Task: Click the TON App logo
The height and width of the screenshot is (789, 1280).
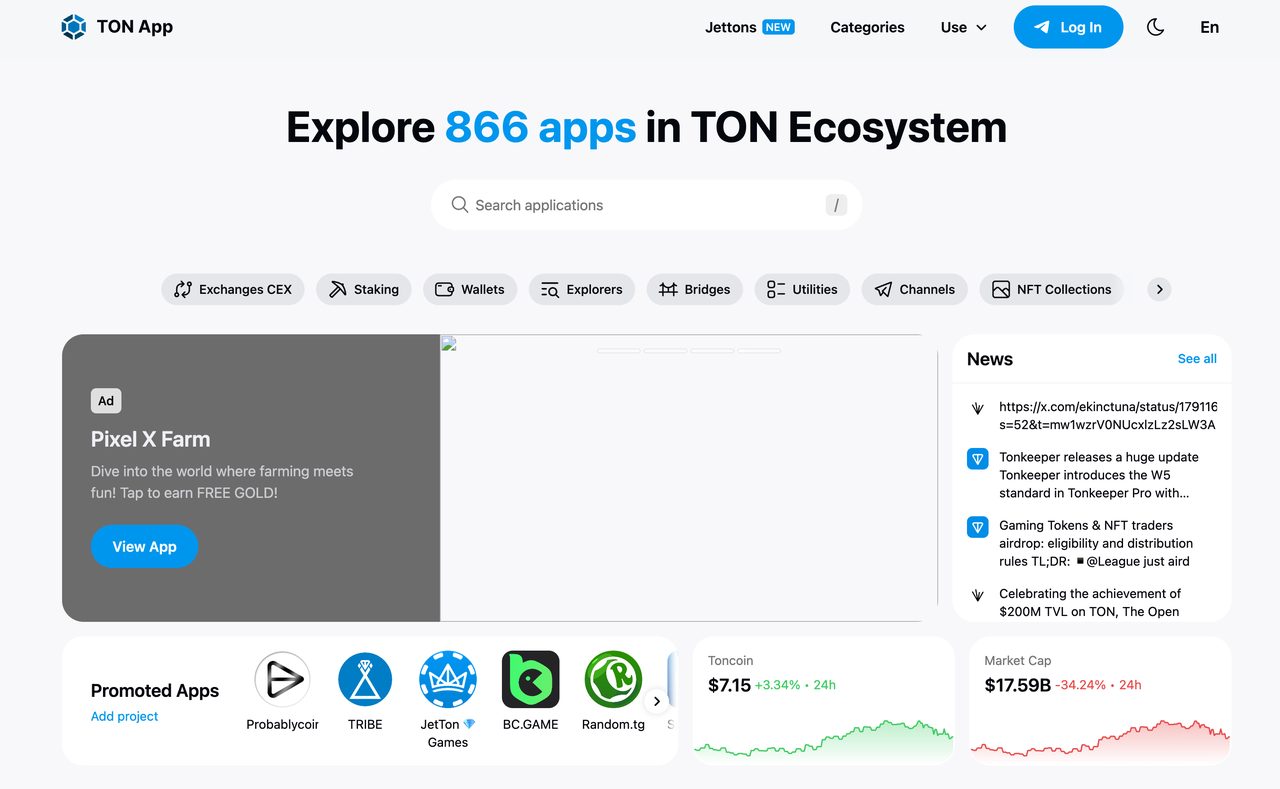Action: [x=117, y=27]
